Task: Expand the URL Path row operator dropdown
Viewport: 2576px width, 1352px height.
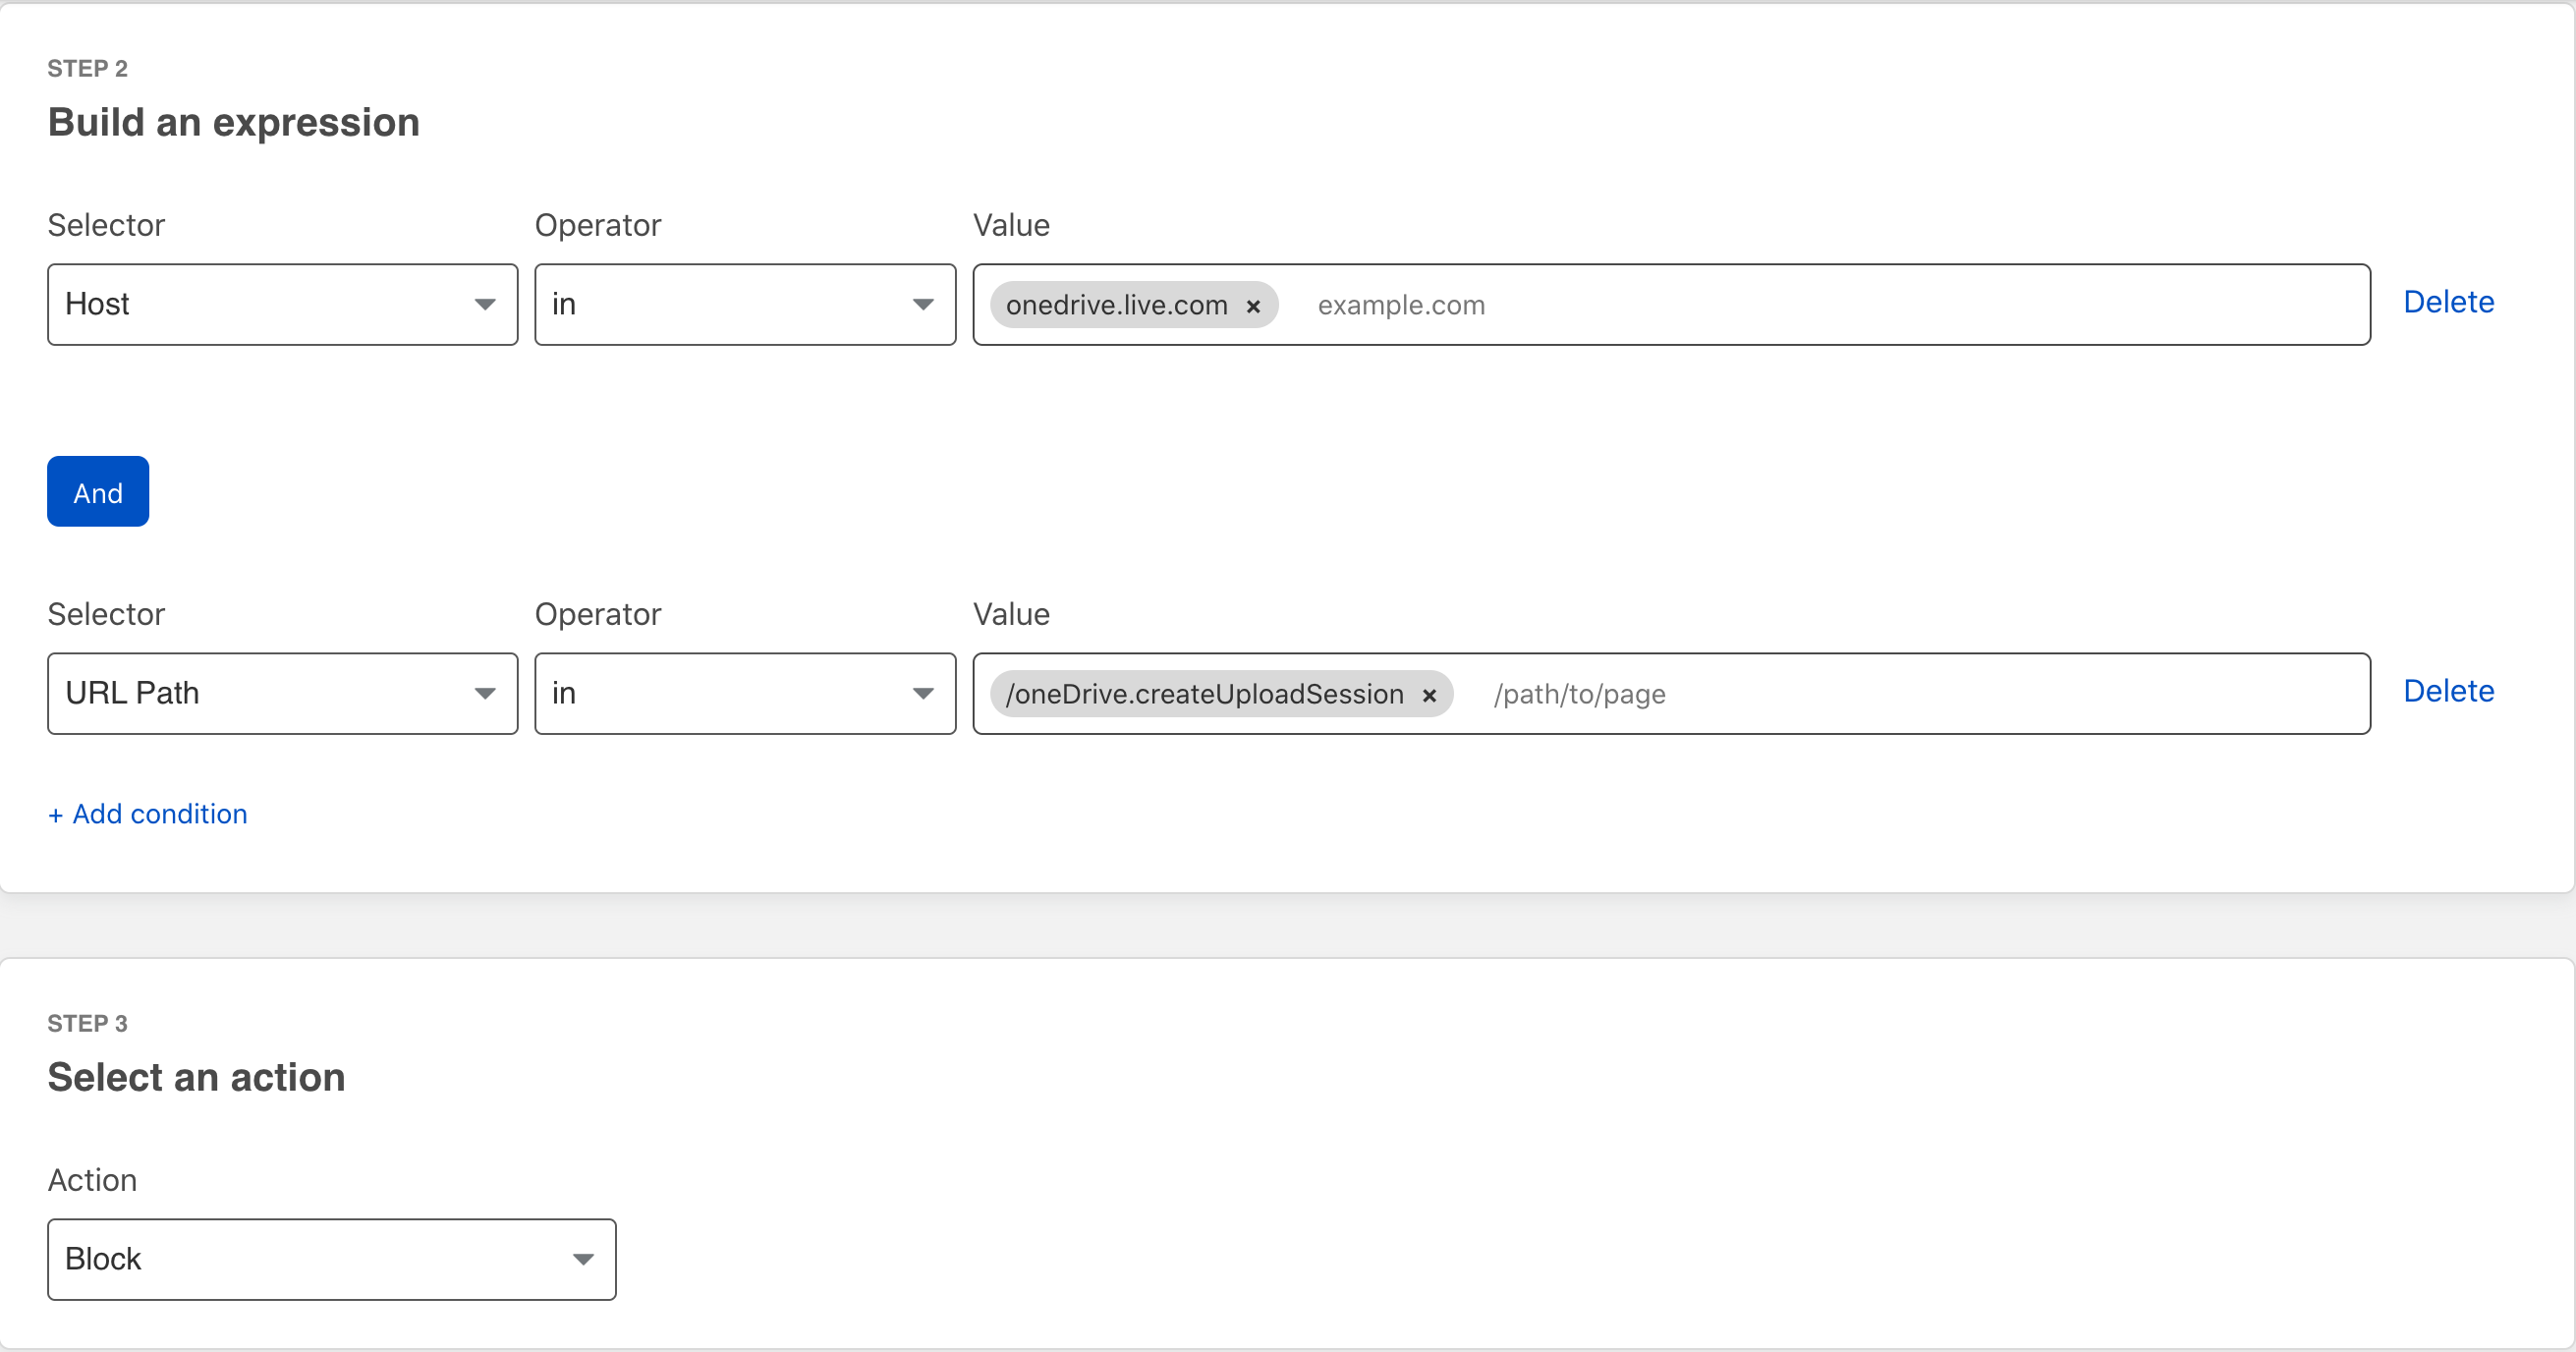Action: click(x=744, y=693)
